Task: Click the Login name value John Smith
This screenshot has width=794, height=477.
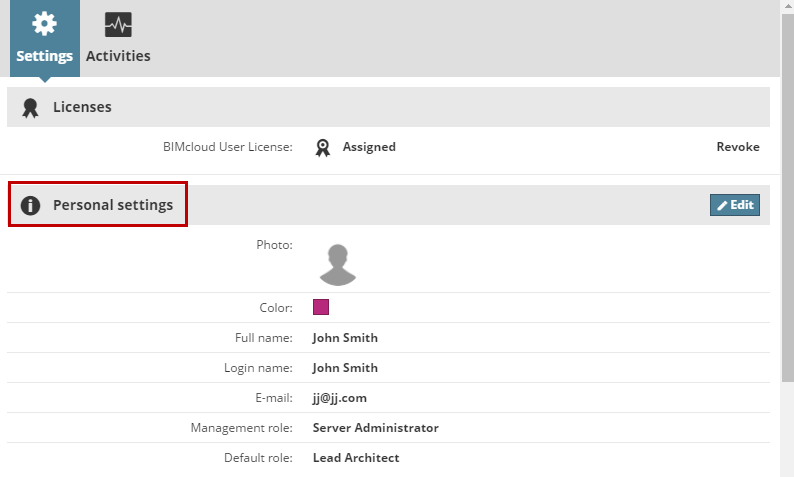Action: coord(345,368)
